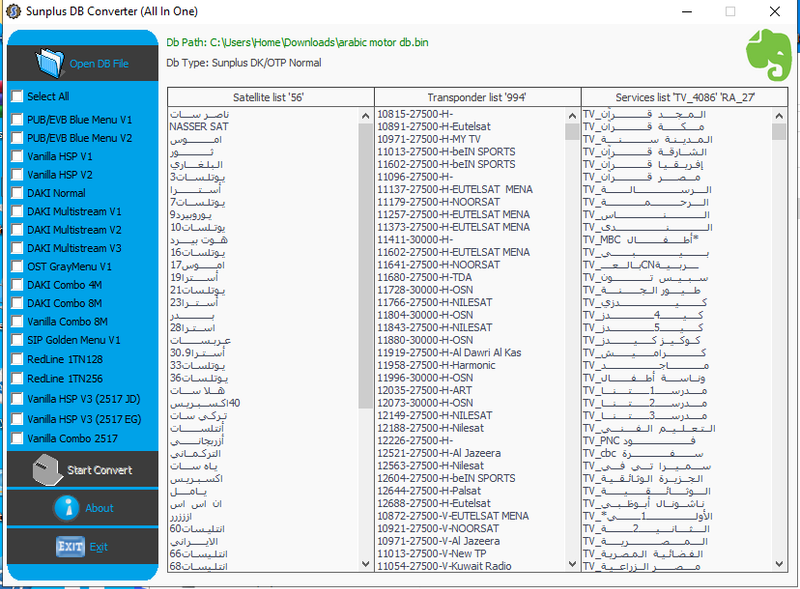Screen dimensions: 800x589
Task: Select transponder 11137-27500-H-EUTELSAT MENA
Action: pyautogui.click(x=455, y=189)
